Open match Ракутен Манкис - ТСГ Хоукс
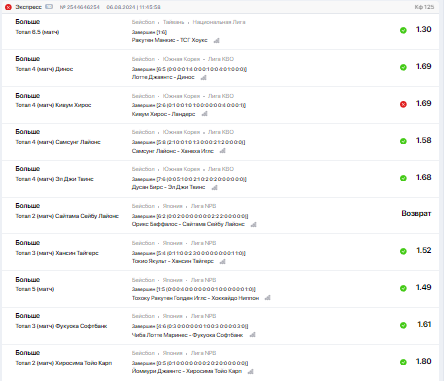 [x=169, y=40]
